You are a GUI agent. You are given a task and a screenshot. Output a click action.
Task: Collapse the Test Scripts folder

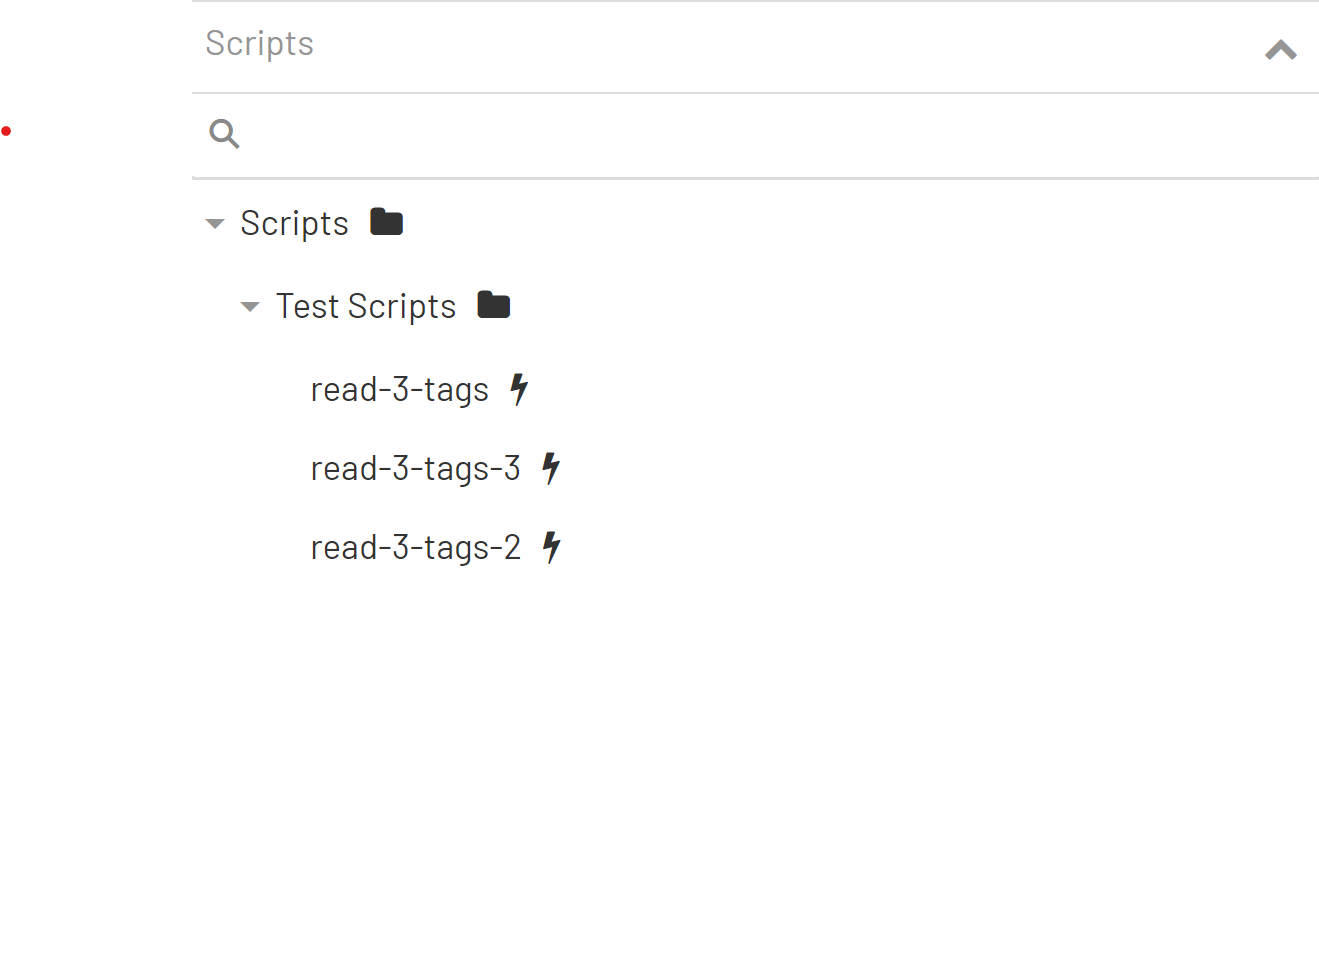[x=249, y=307]
